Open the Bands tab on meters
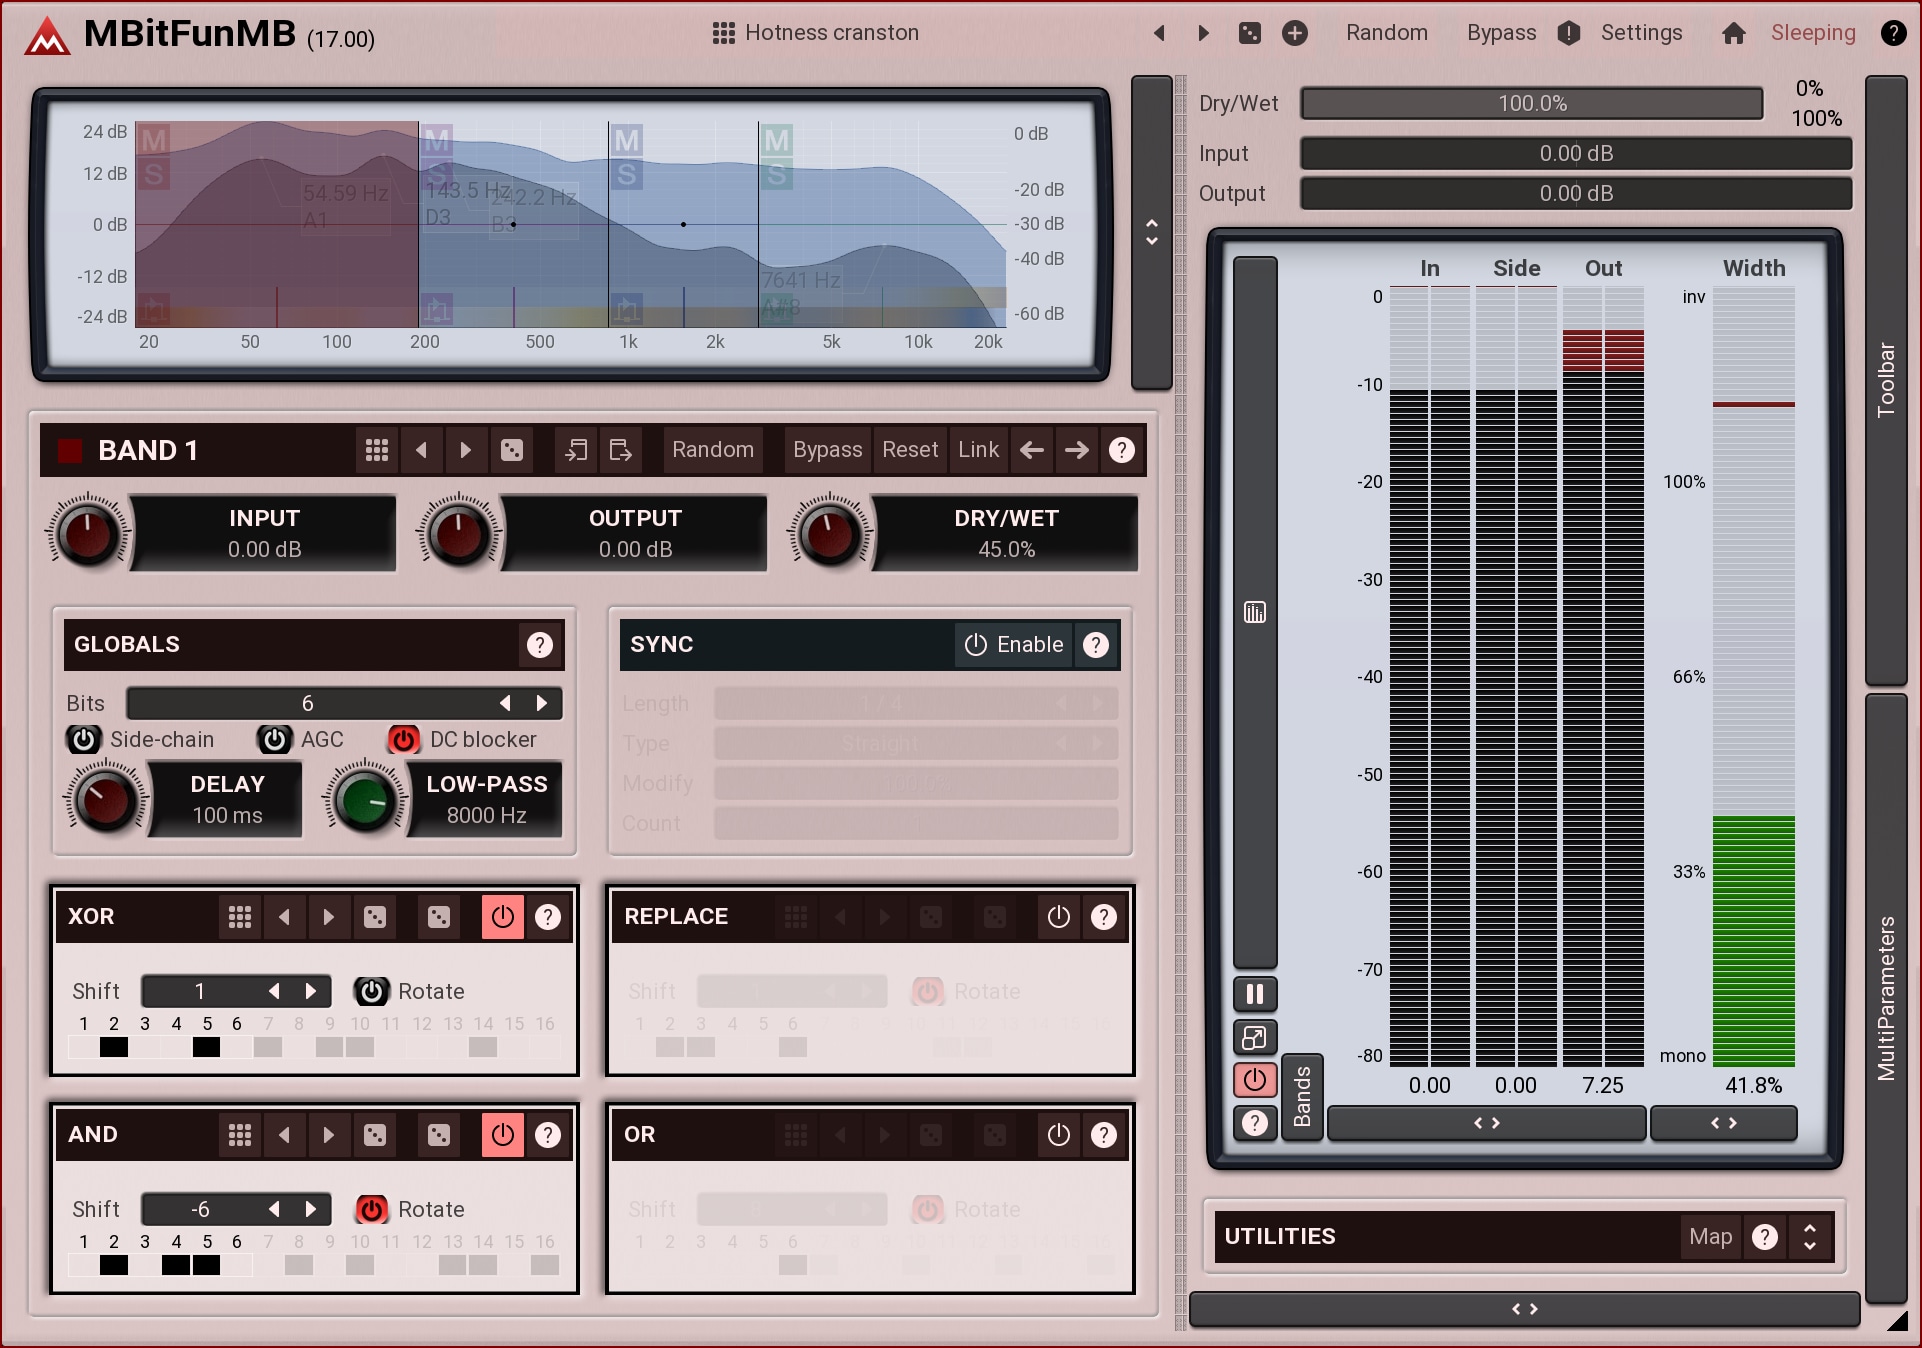Viewport: 1922px width, 1348px height. [1302, 1097]
